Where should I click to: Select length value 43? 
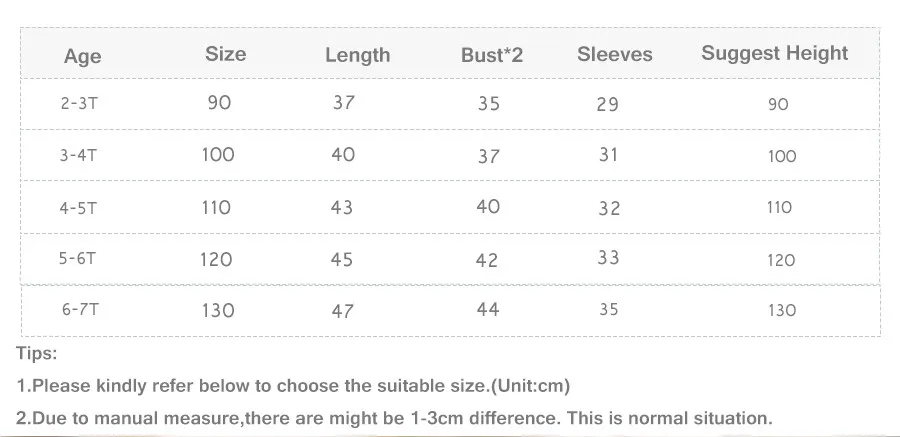point(342,207)
